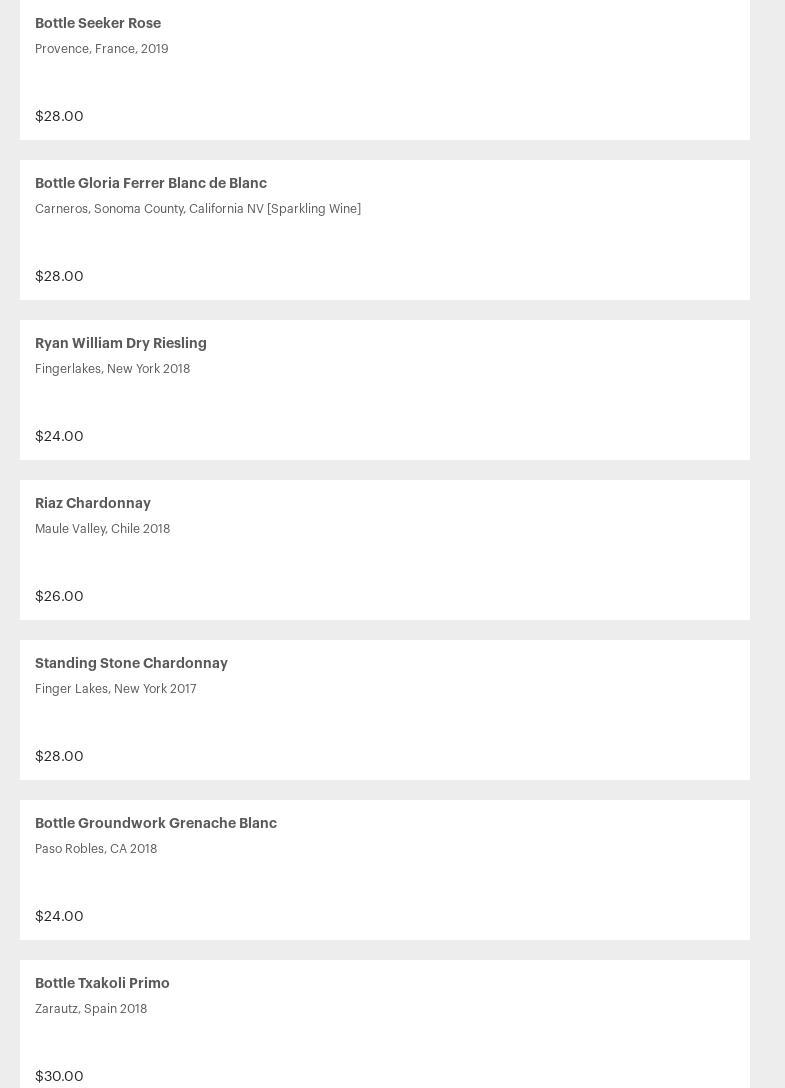
Task: Select the $30.00 price for Txakoli Primo
Action: tap(59, 1076)
